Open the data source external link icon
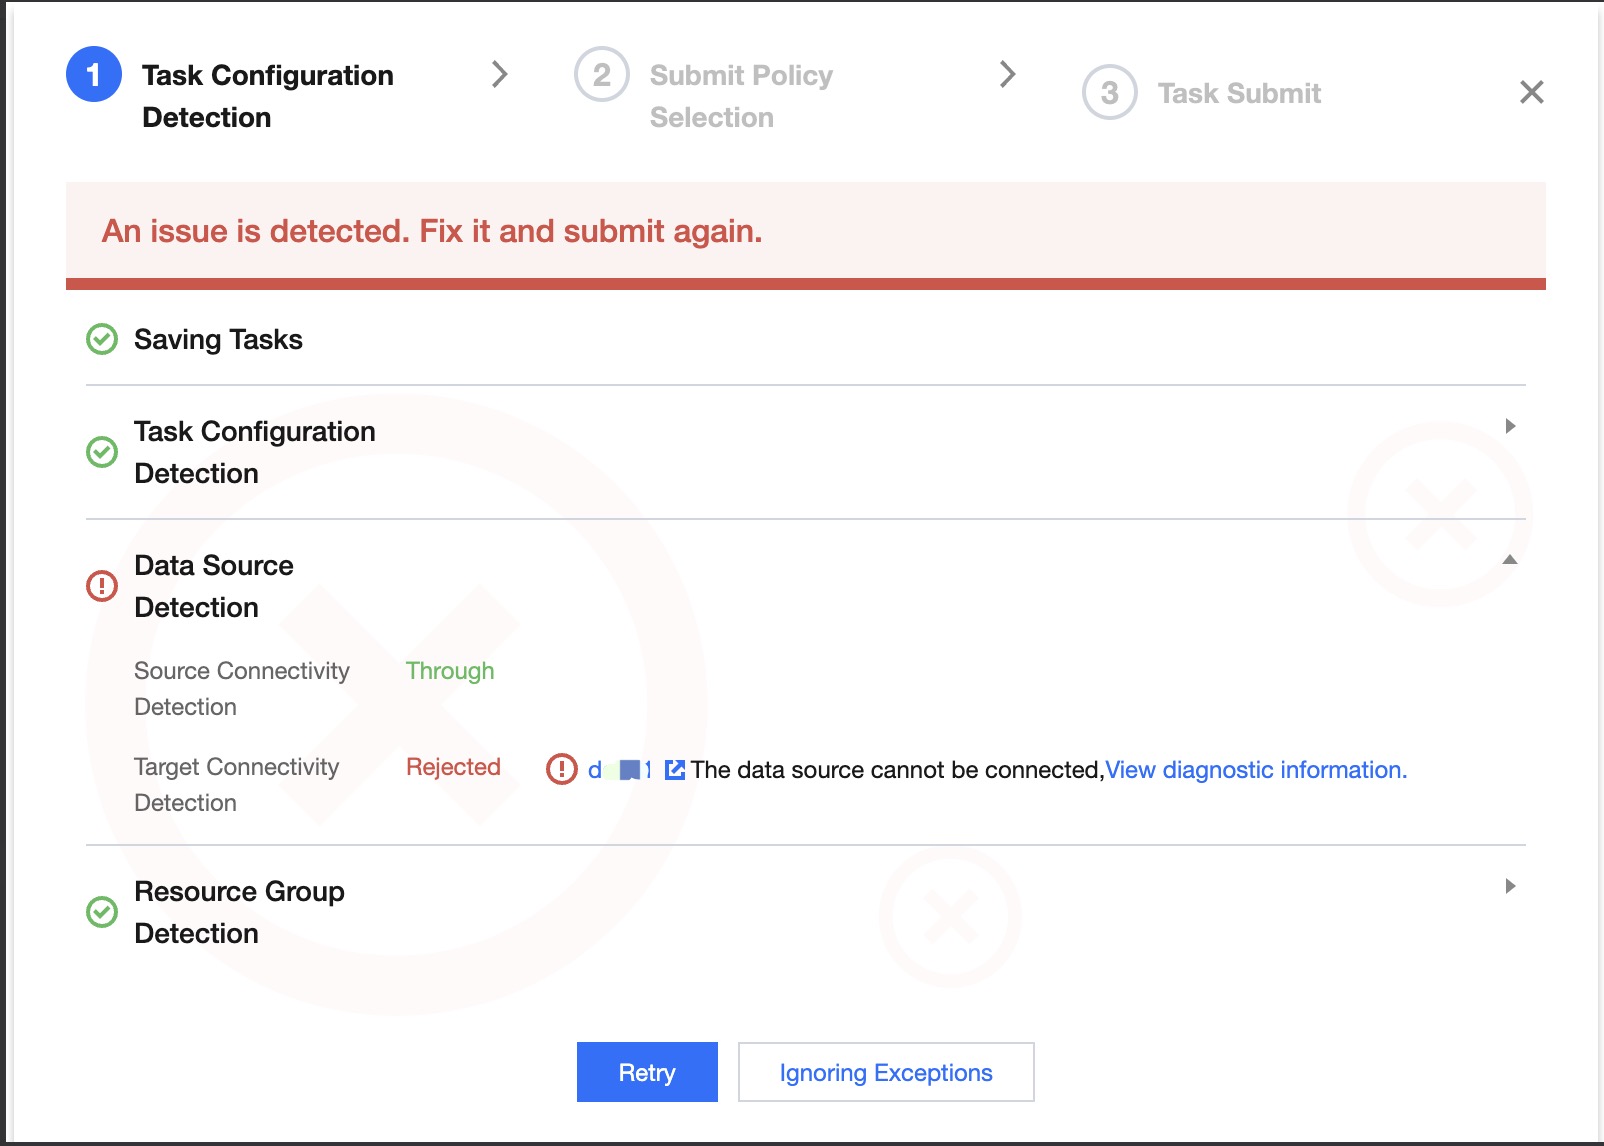The width and height of the screenshot is (1604, 1146). point(675,769)
